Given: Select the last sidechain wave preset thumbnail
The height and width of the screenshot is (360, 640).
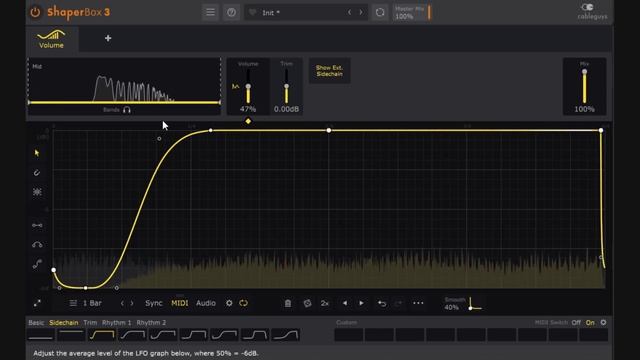Looking at the screenshot, I should [286, 335].
